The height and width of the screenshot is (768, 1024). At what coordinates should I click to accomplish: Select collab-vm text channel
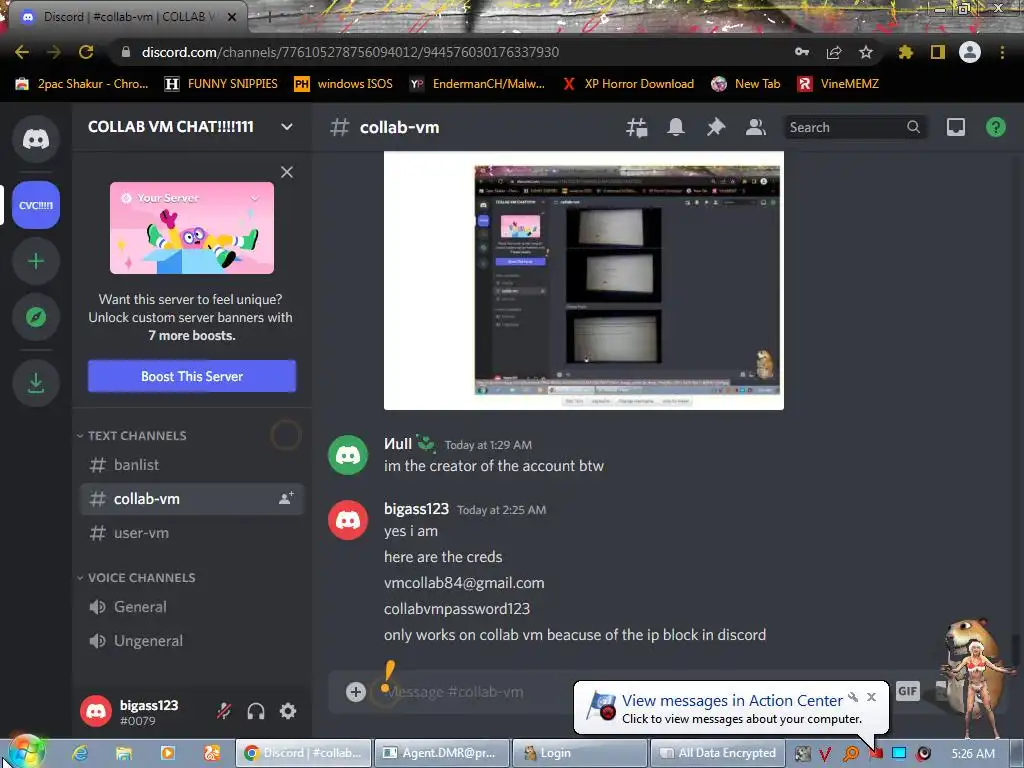192,499
